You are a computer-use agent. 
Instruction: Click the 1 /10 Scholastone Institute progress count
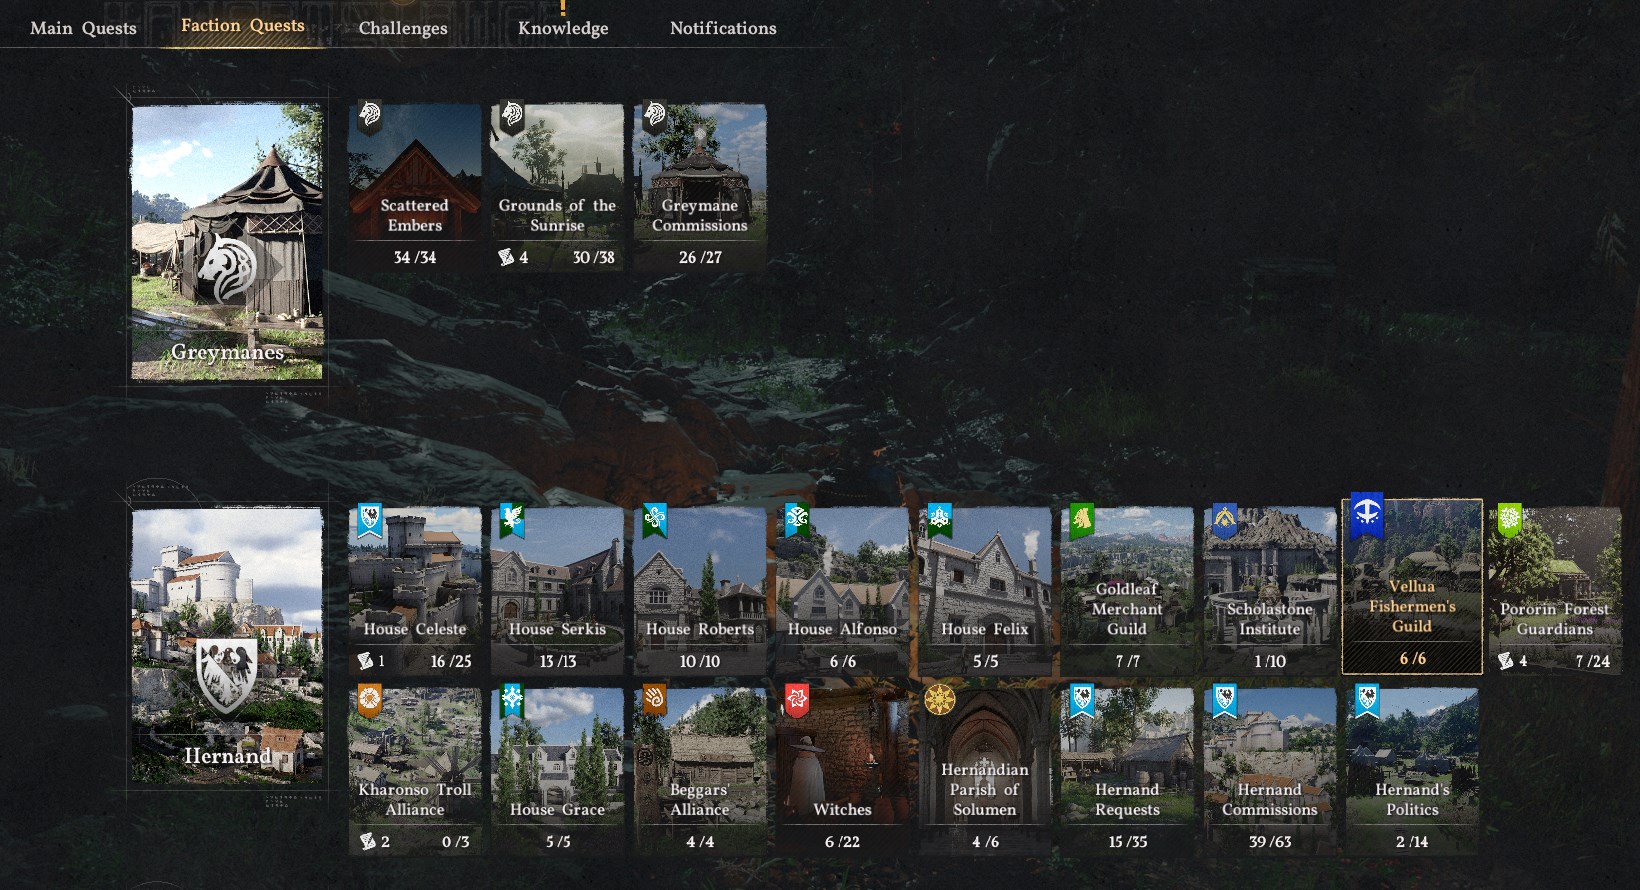click(x=1270, y=661)
